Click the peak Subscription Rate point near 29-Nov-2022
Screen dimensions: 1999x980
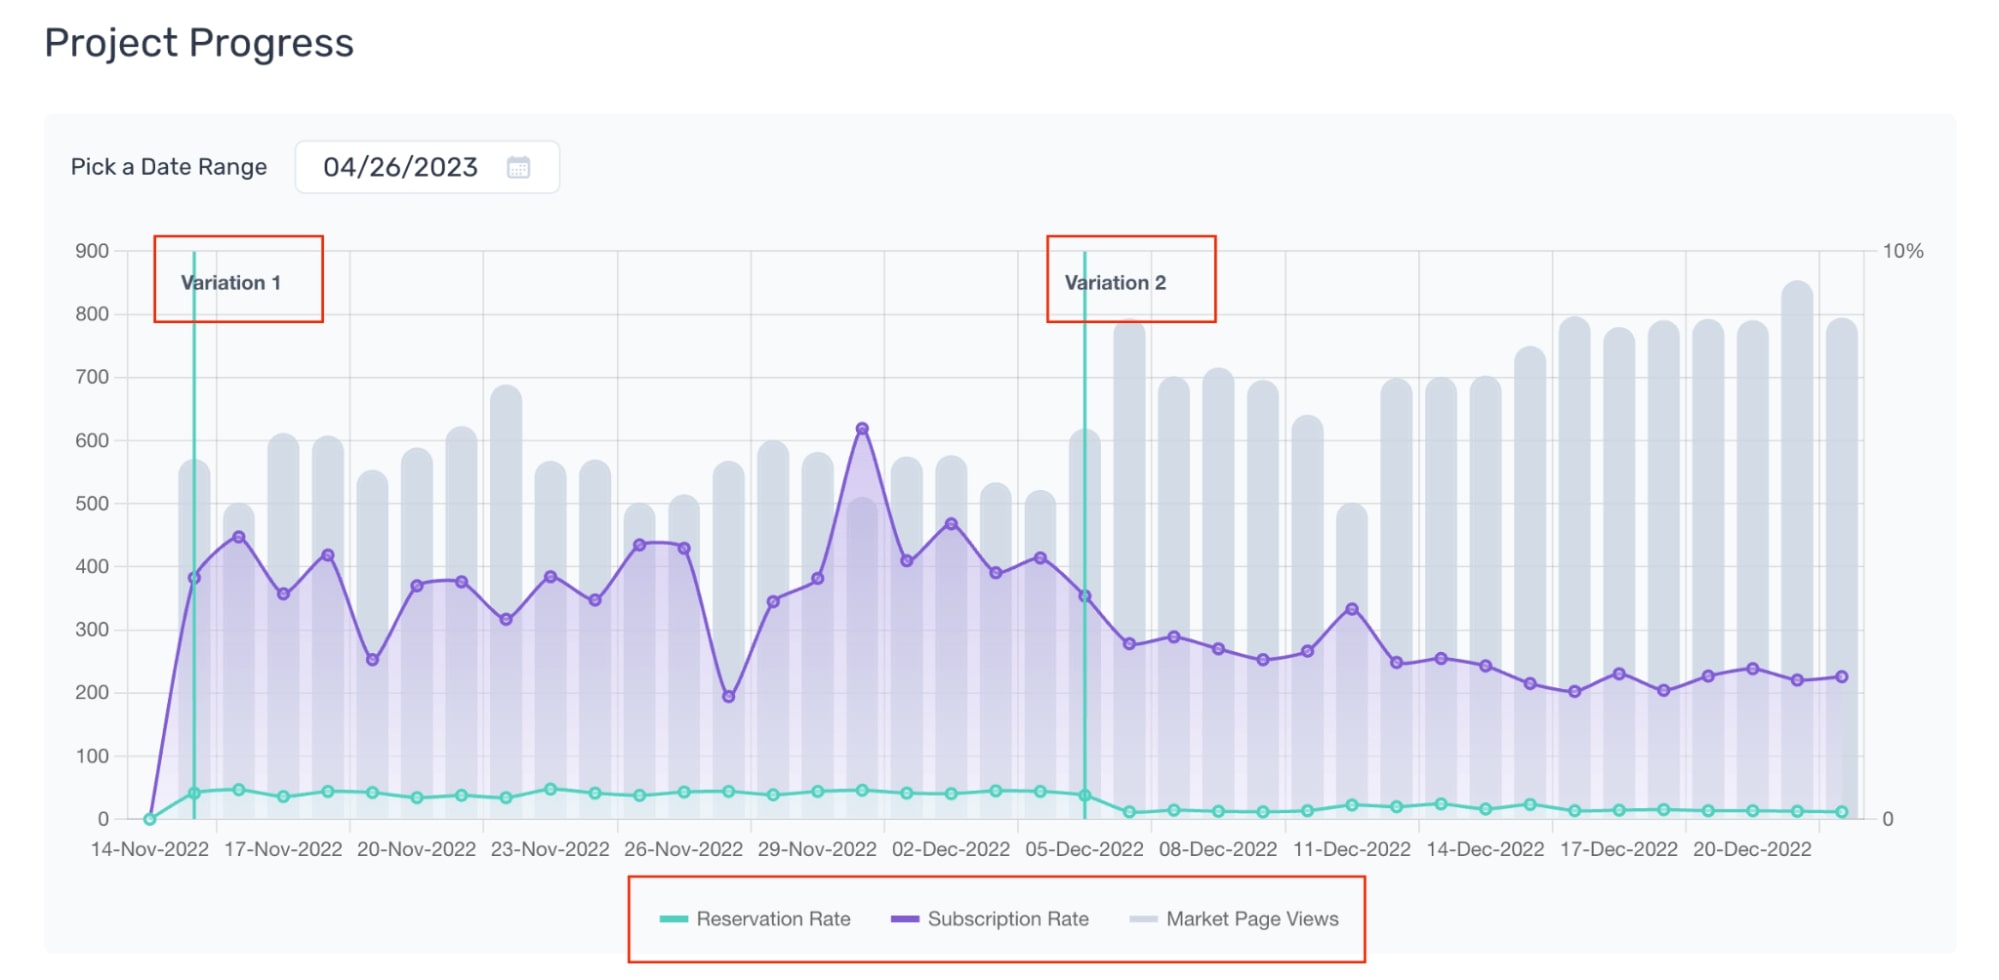pyautogui.click(x=862, y=426)
